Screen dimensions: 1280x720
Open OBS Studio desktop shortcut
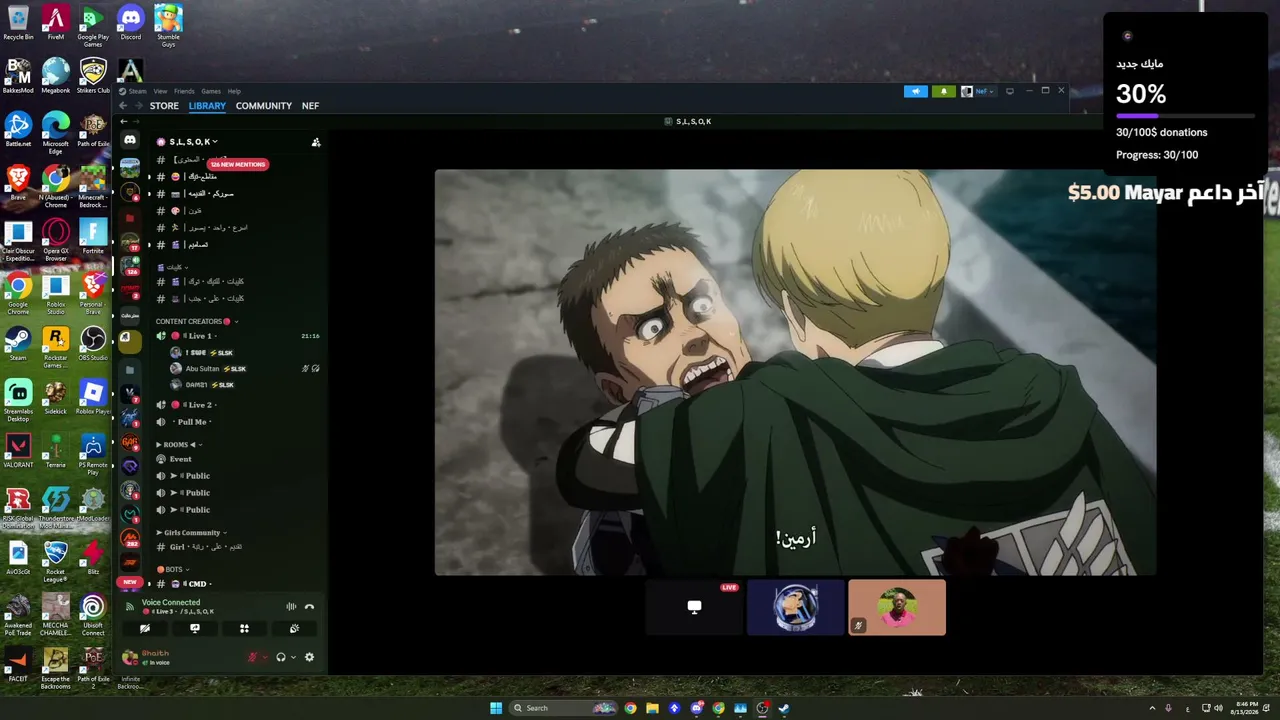coord(93,344)
